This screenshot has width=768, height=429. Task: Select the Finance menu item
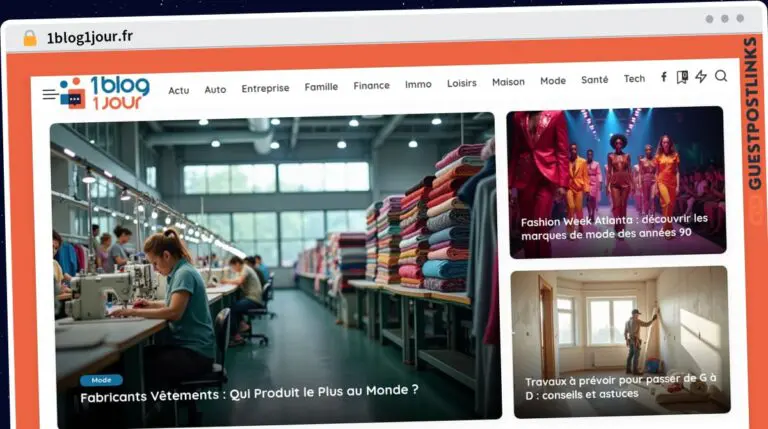[372, 85]
